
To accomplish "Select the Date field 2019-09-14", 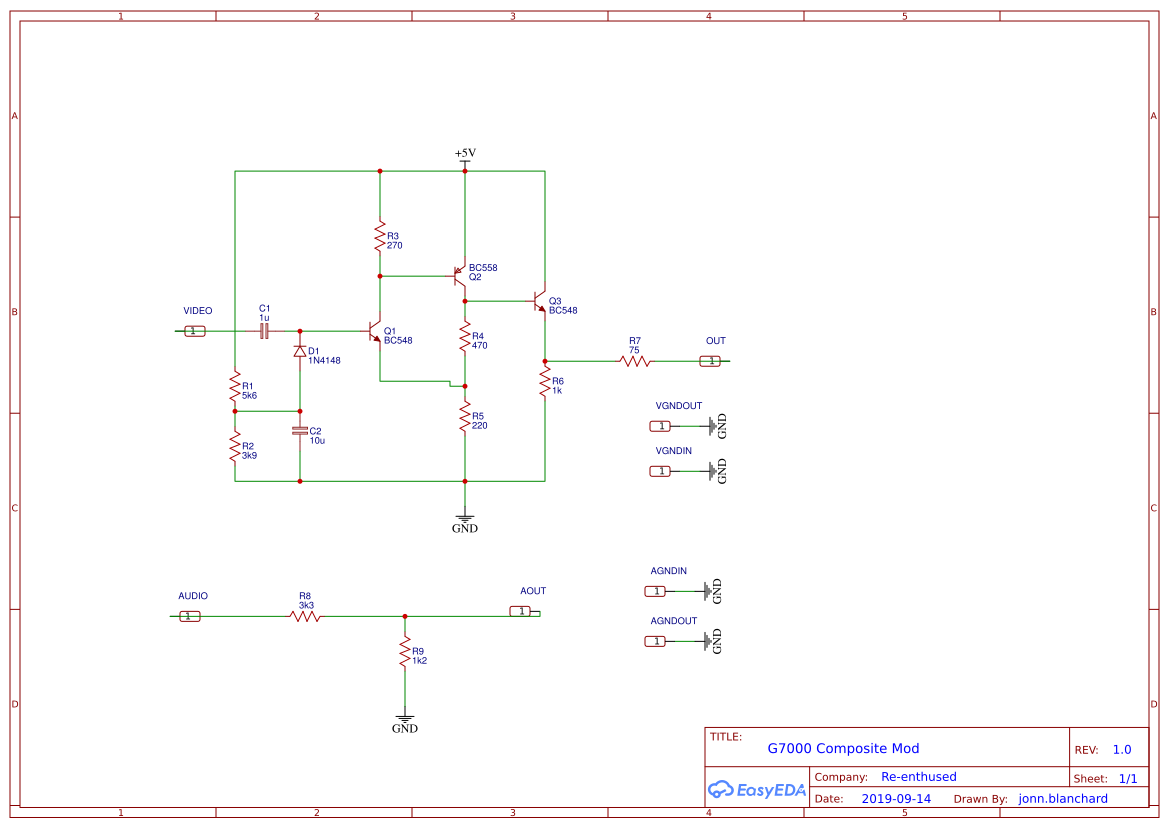I will [x=895, y=798].
